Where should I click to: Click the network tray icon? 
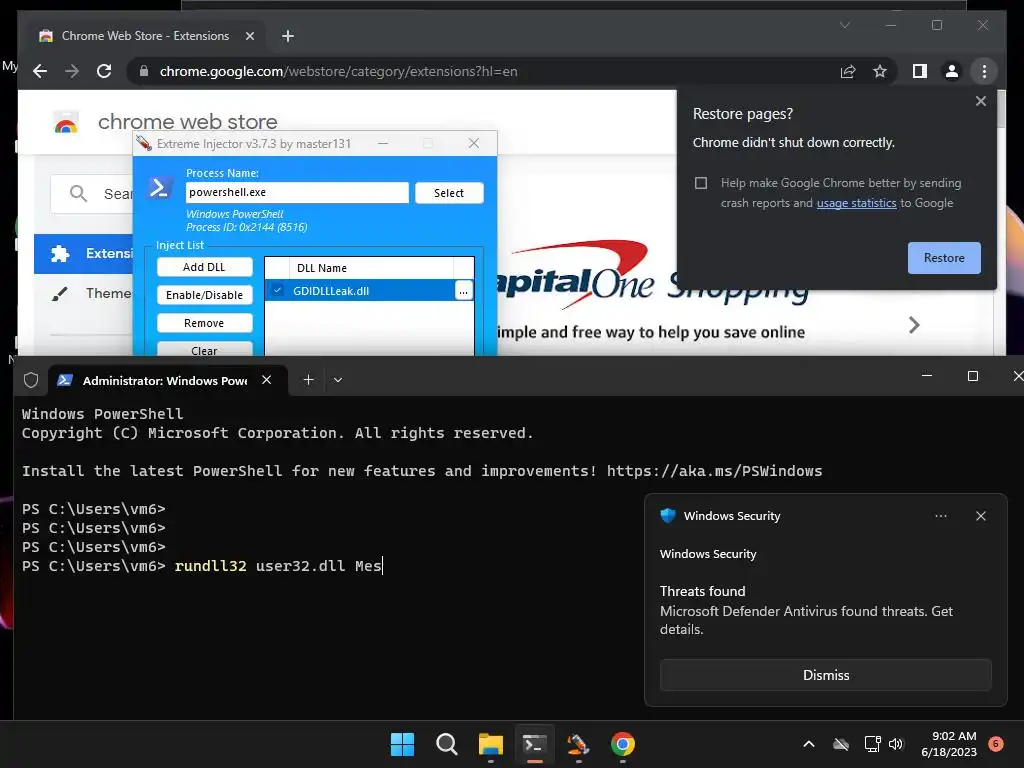point(872,744)
